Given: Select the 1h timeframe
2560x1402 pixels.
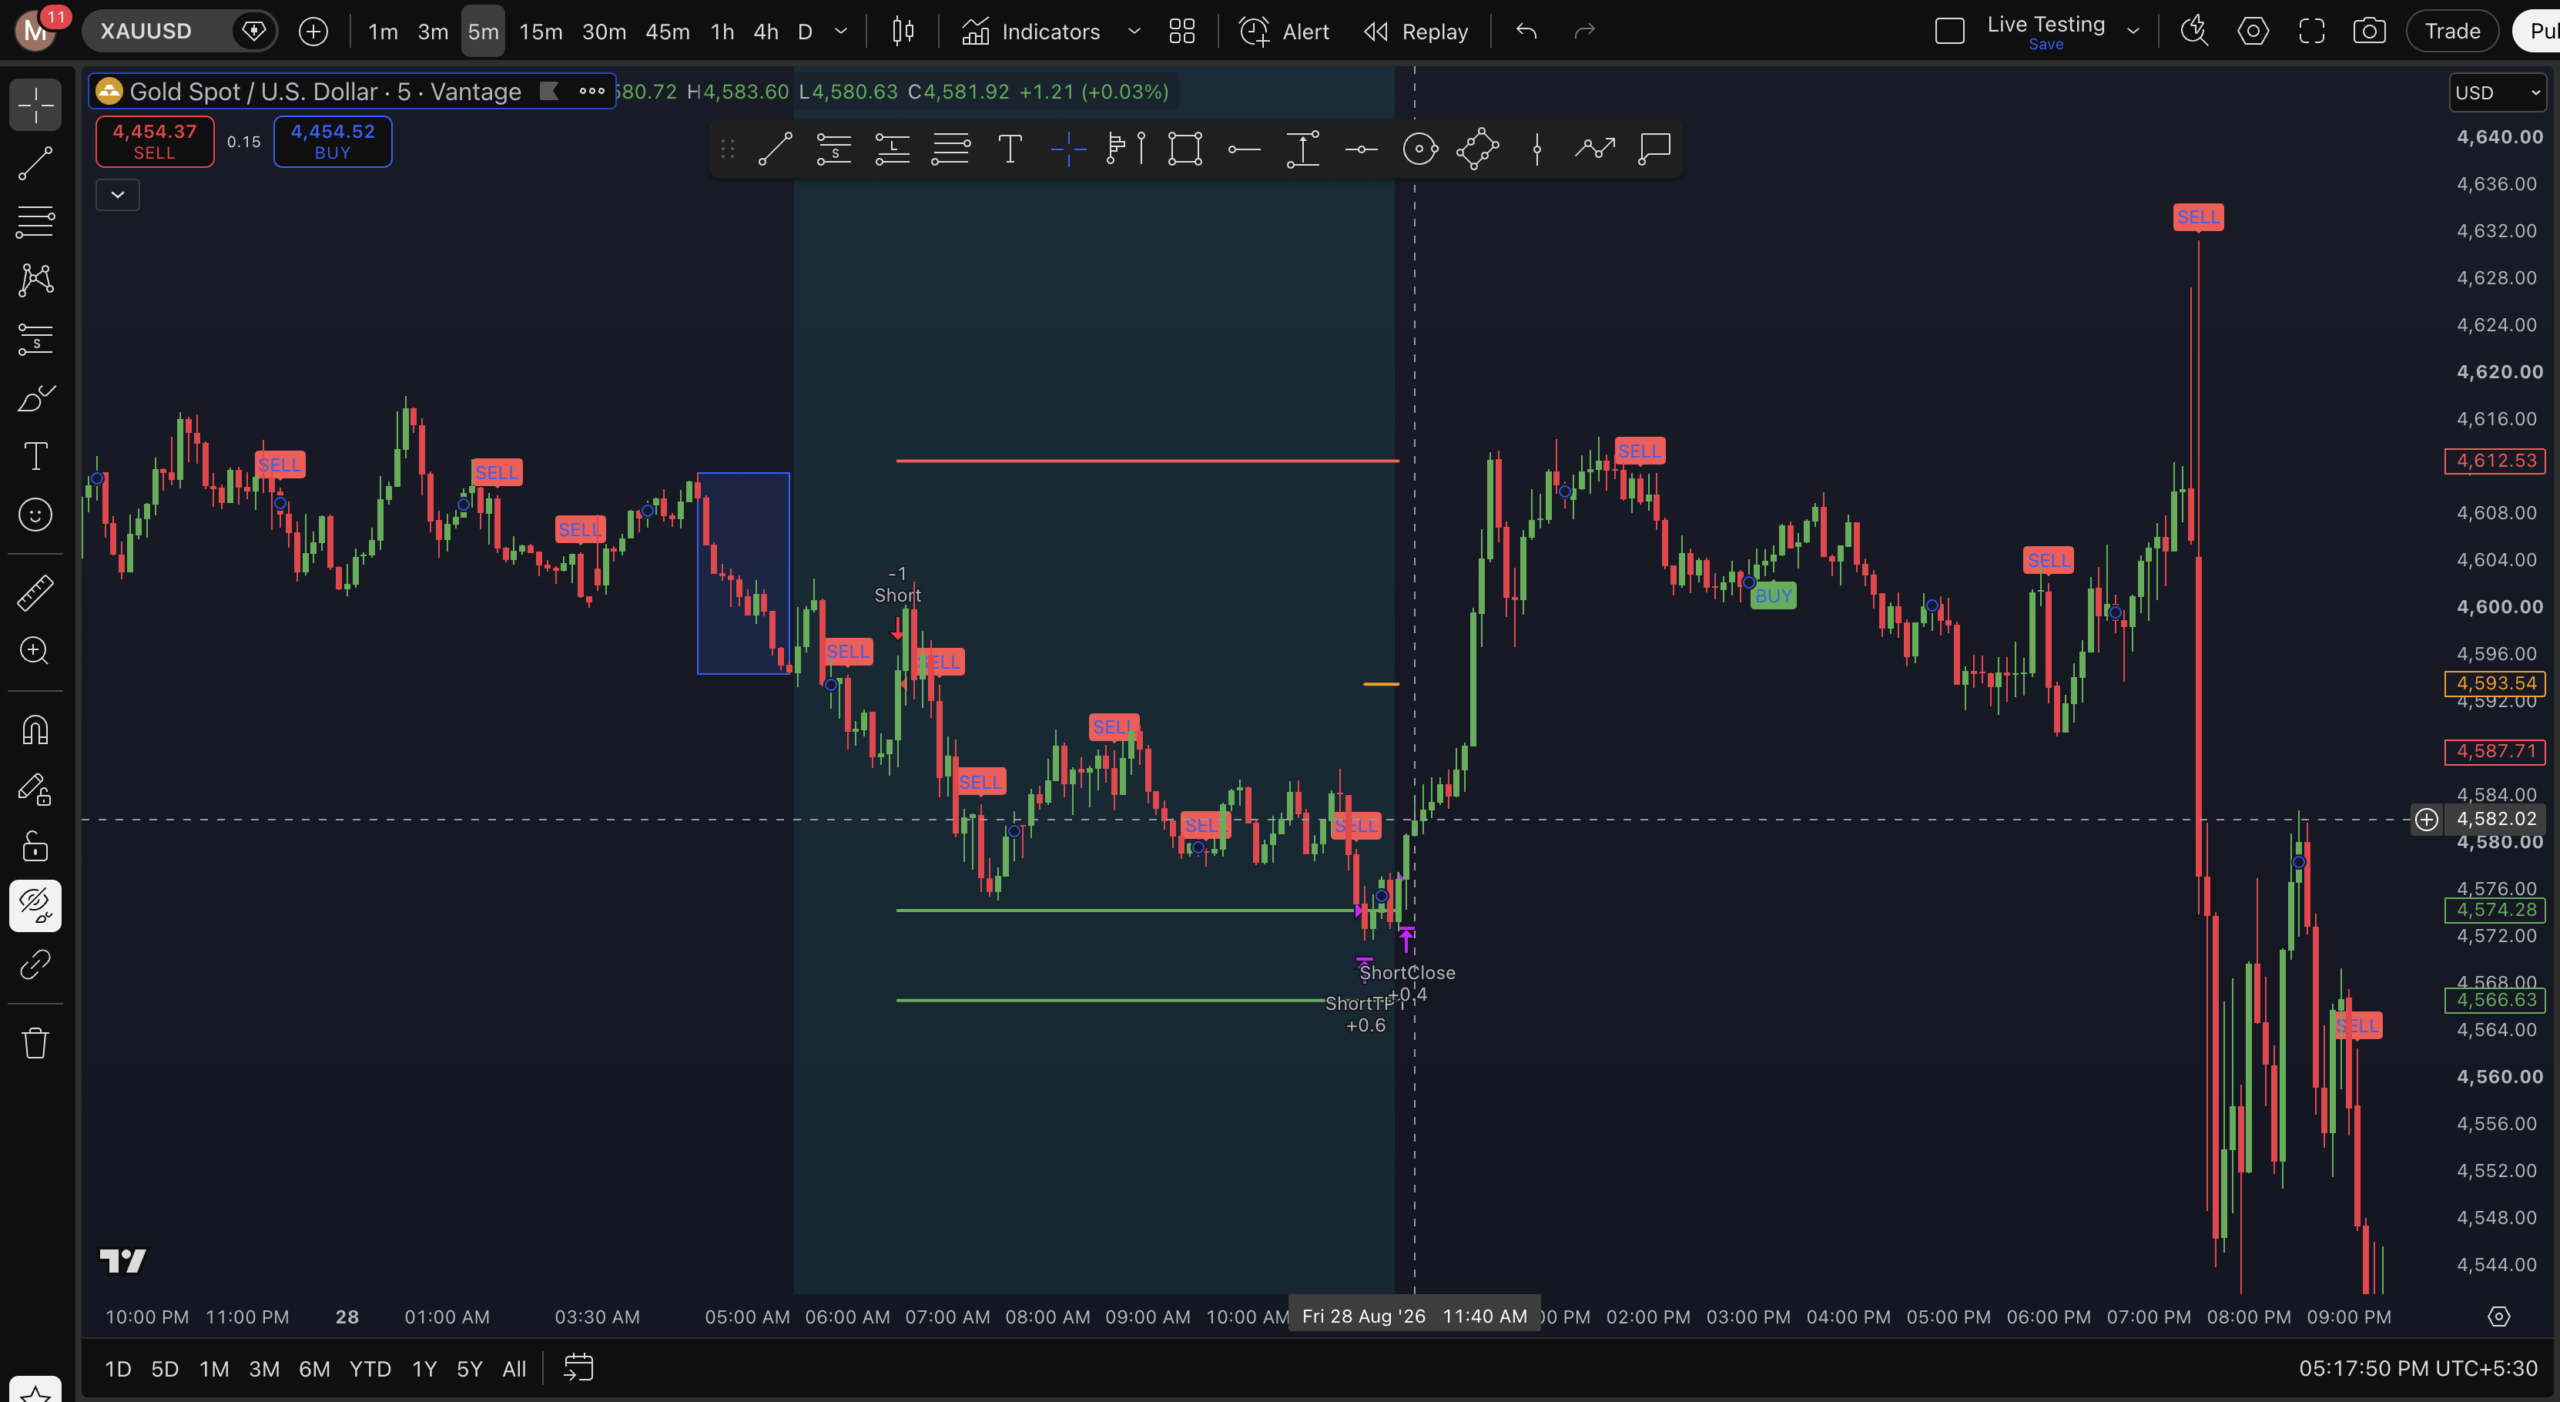Looking at the screenshot, I should coord(722,31).
